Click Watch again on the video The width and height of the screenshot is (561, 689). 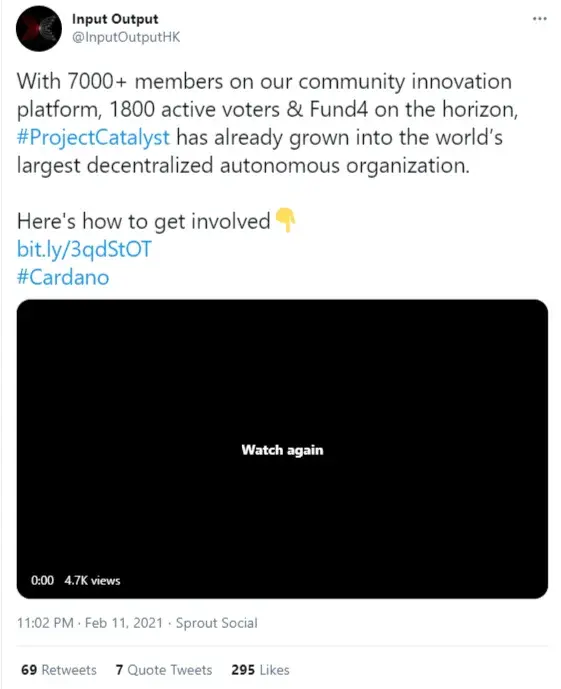pos(282,450)
